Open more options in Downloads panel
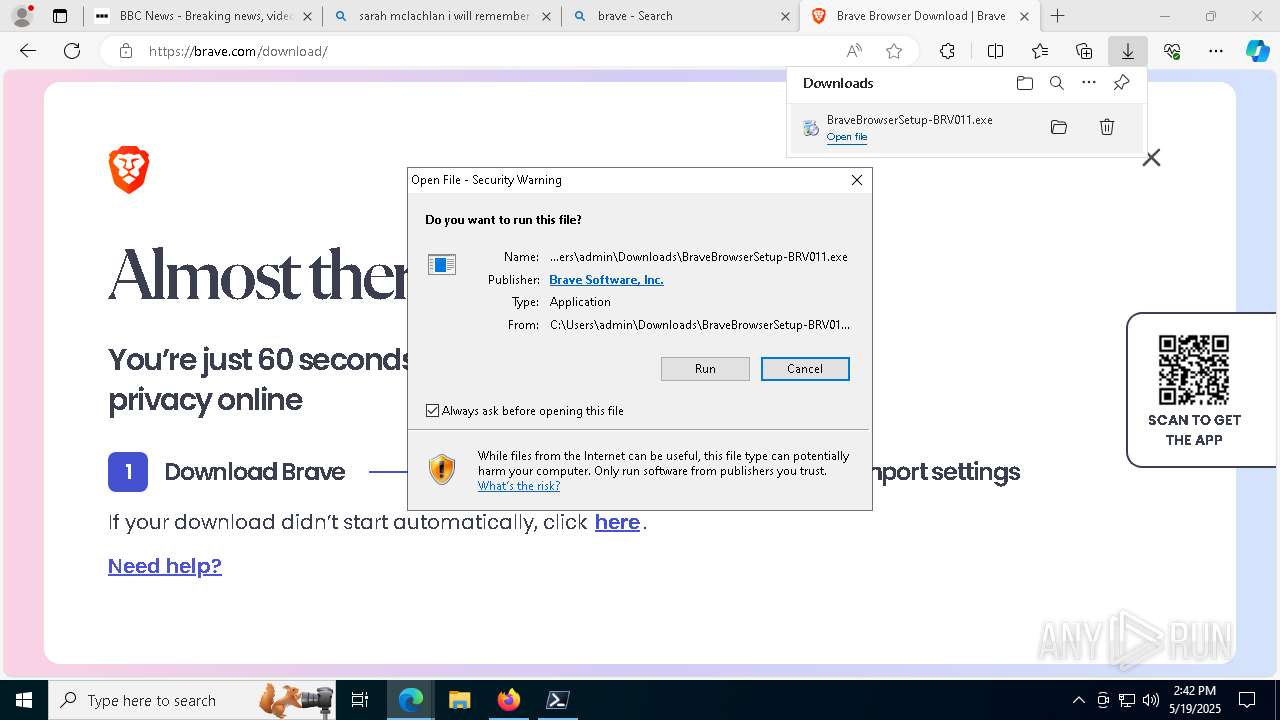1280x720 pixels. pyautogui.click(x=1089, y=83)
